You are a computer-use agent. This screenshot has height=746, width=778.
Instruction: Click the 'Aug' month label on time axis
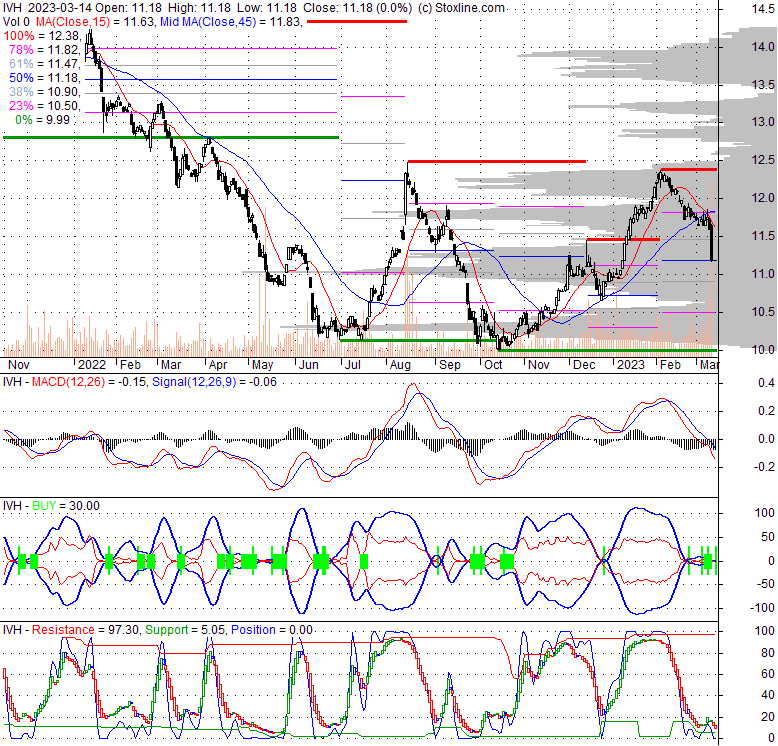(x=400, y=365)
